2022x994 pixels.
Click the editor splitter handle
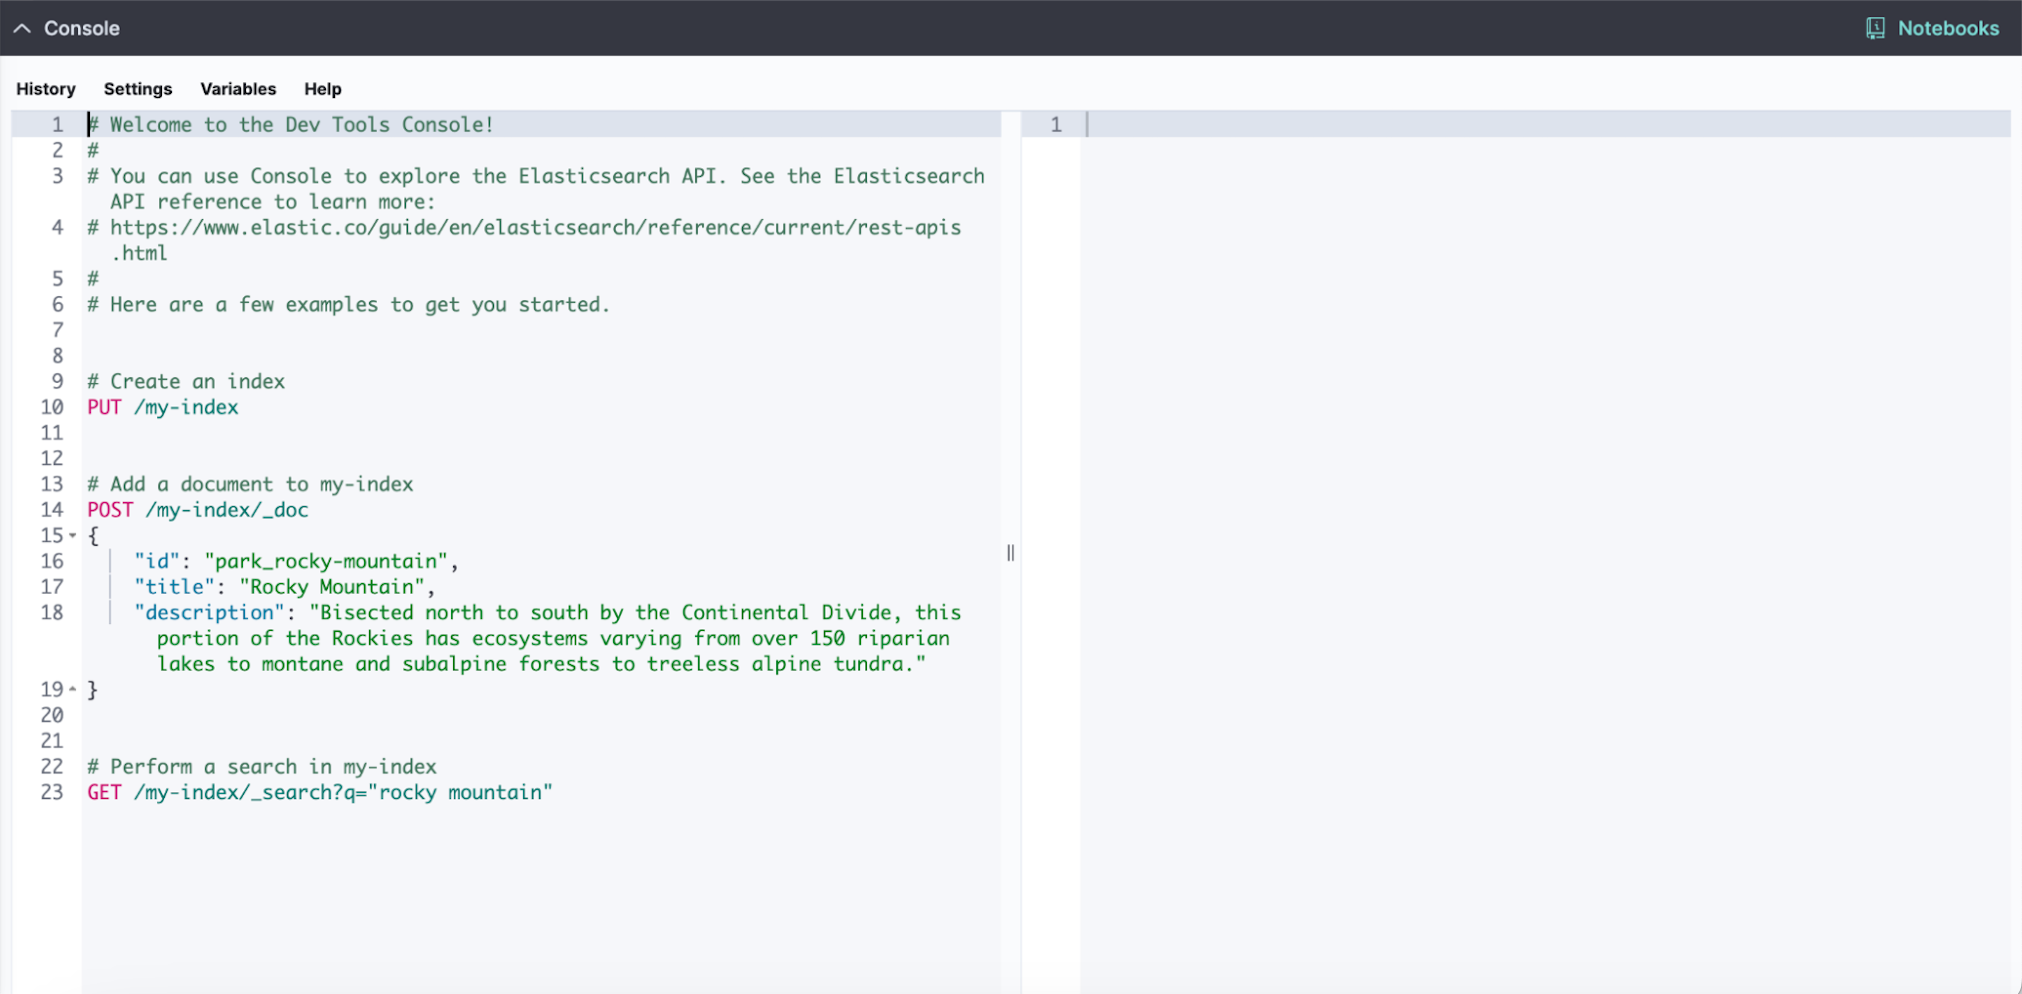(x=1010, y=553)
